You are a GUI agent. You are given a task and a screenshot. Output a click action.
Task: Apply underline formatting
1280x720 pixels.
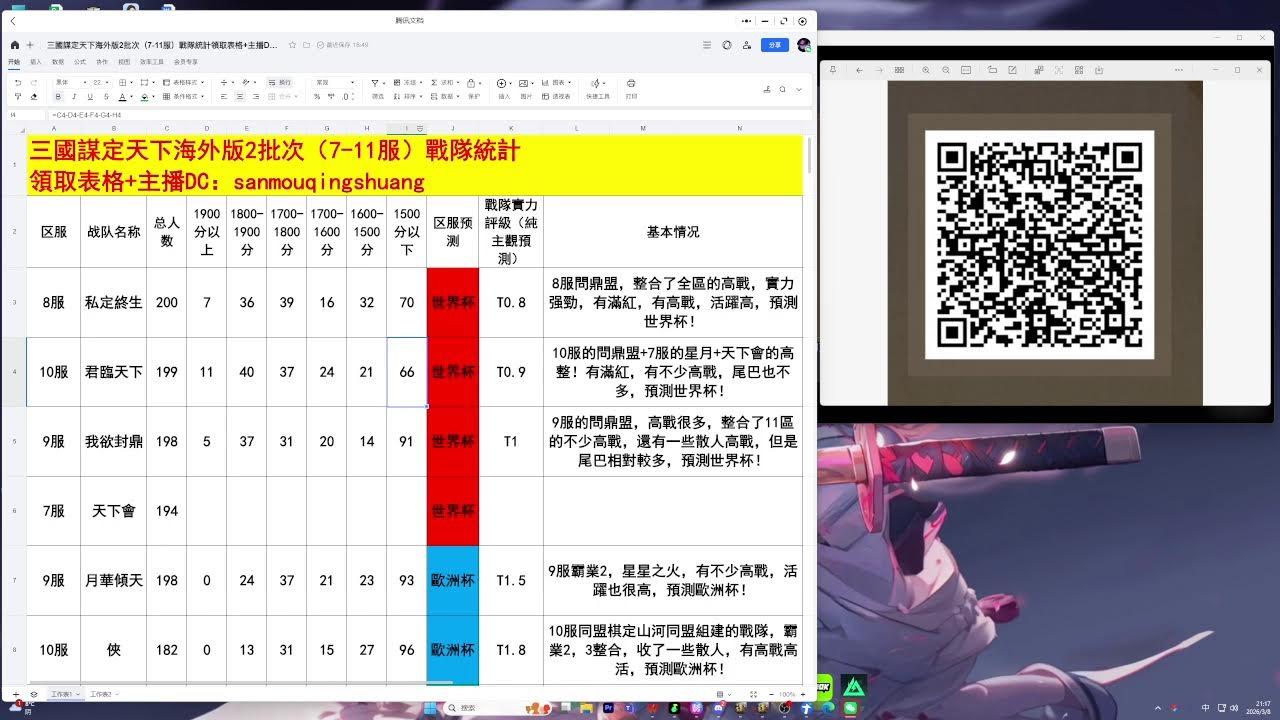pos(90,96)
